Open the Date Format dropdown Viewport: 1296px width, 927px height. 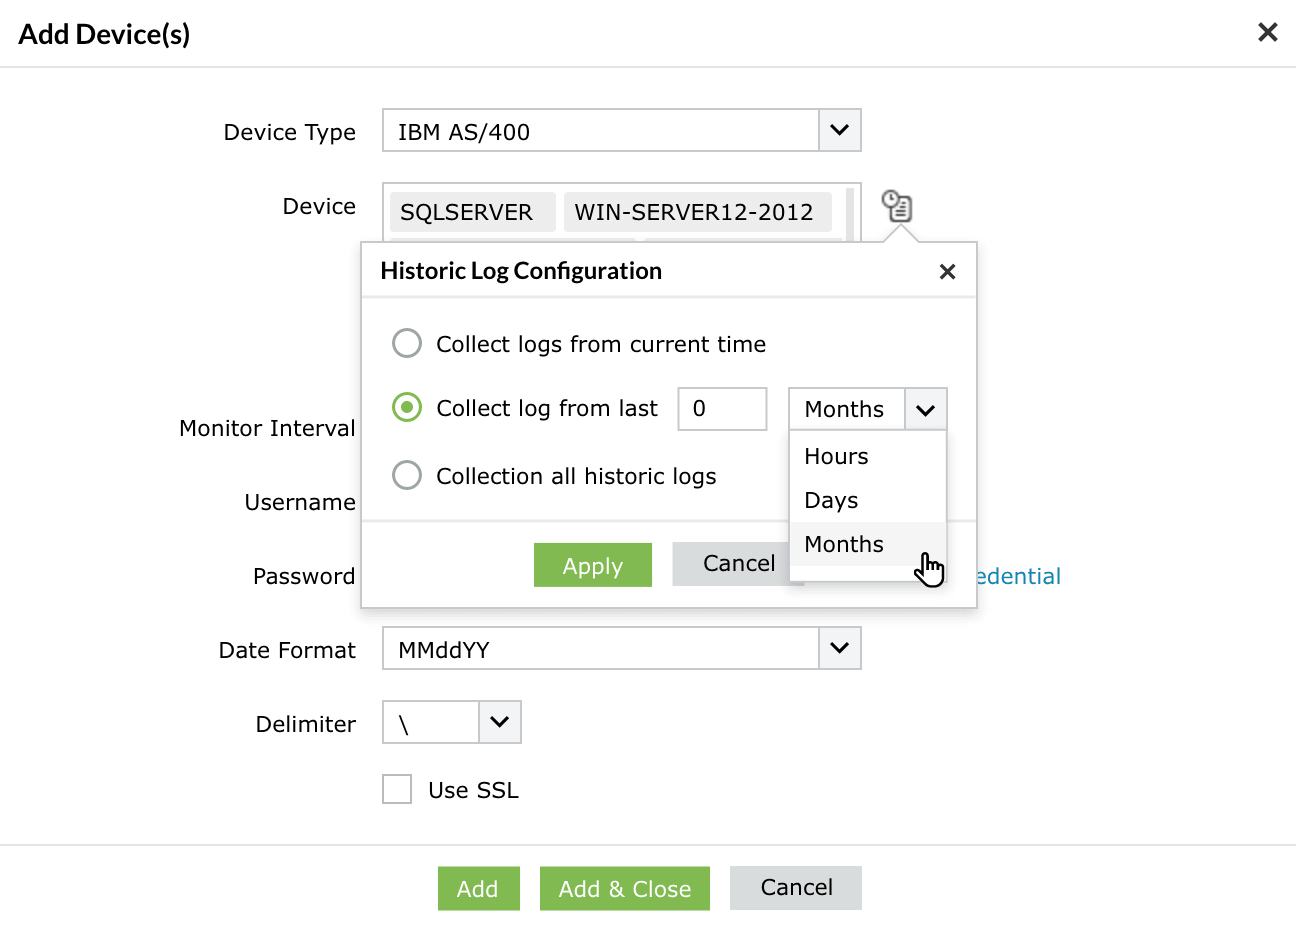pyautogui.click(x=839, y=649)
